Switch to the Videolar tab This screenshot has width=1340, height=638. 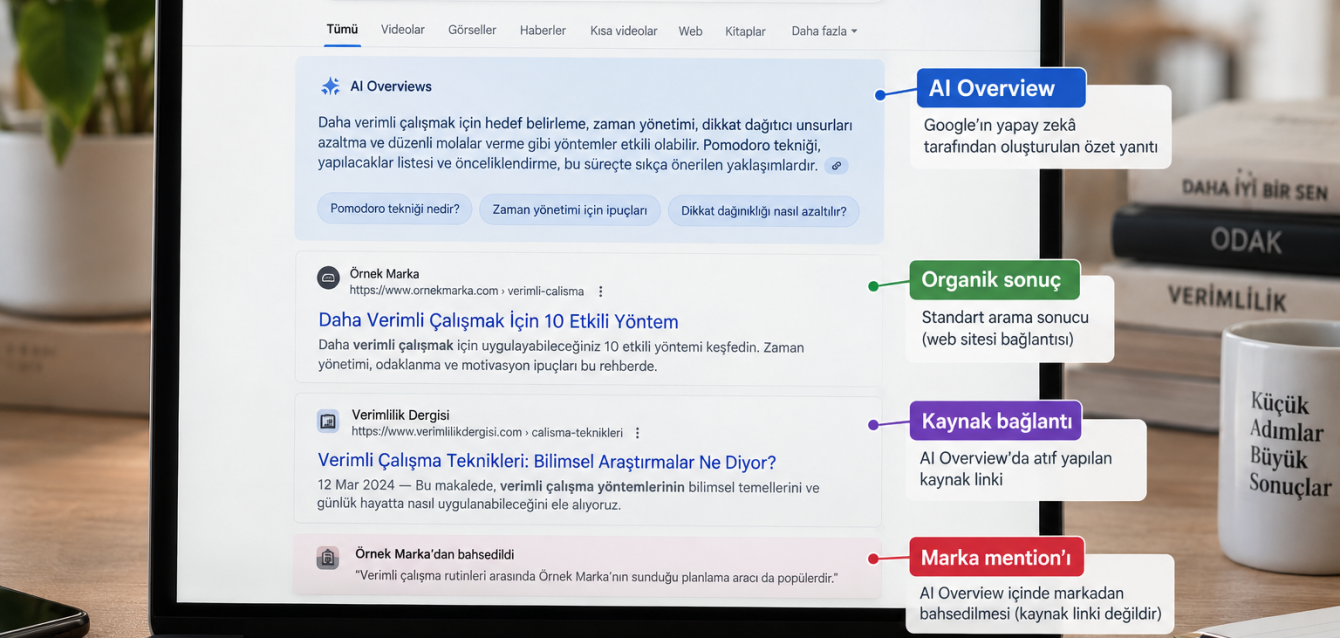(x=403, y=30)
